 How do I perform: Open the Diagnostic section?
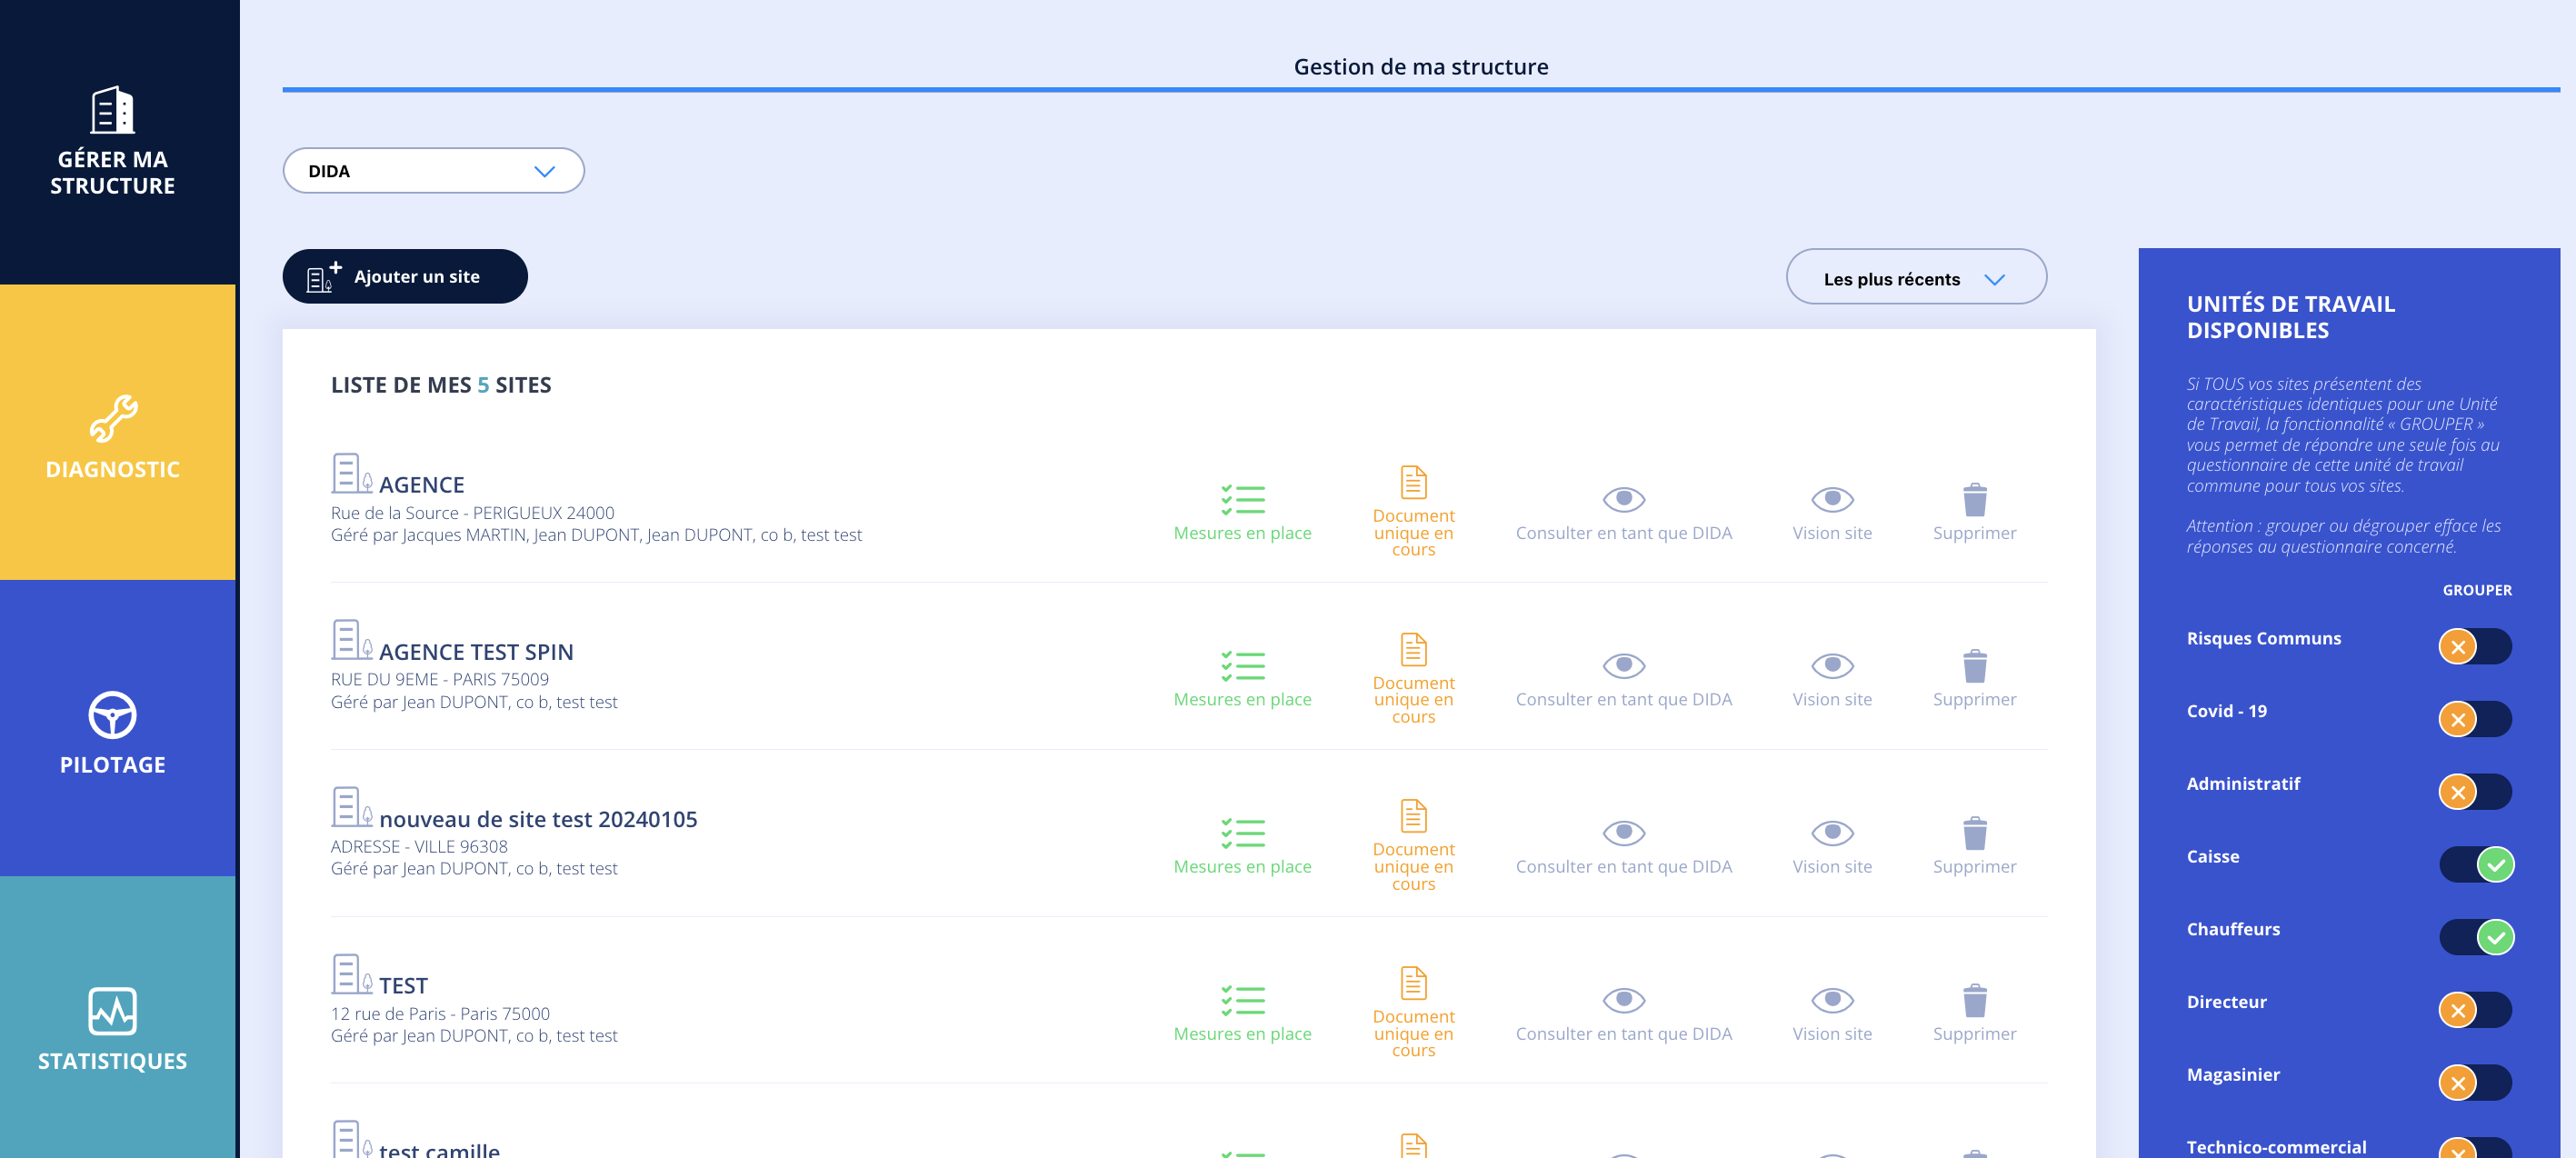[x=118, y=432]
